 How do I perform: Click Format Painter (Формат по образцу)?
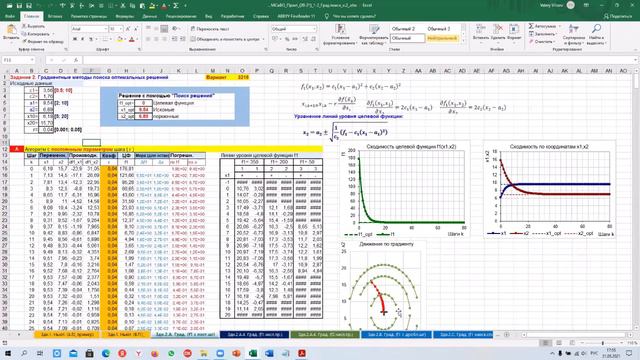click(43, 41)
